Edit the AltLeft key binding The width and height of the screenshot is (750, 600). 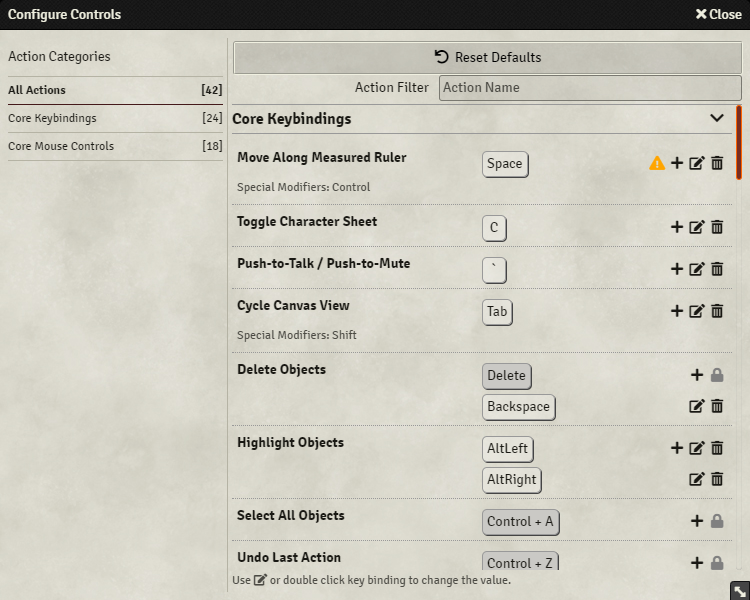[696, 448]
